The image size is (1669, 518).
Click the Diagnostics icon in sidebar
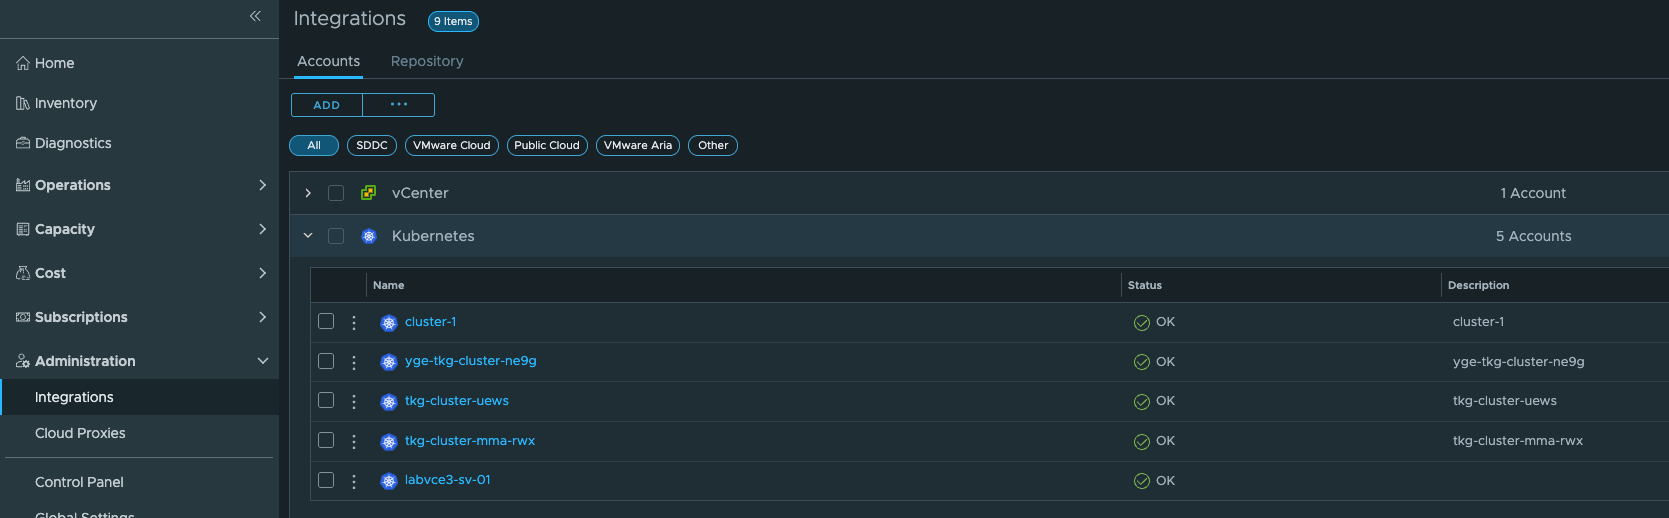tap(23, 143)
